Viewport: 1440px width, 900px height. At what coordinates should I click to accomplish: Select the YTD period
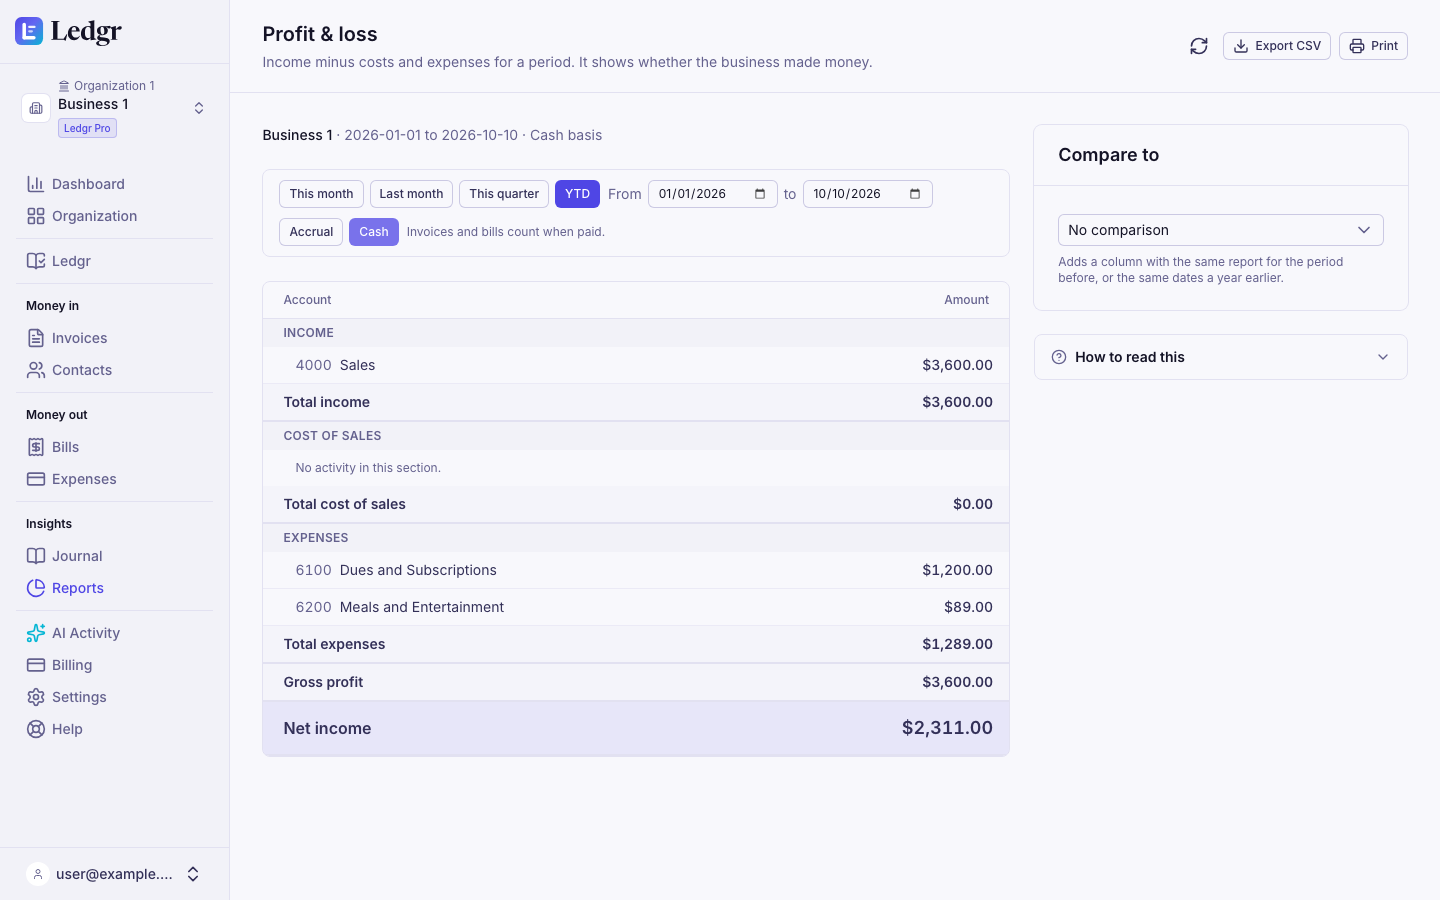(577, 194)
